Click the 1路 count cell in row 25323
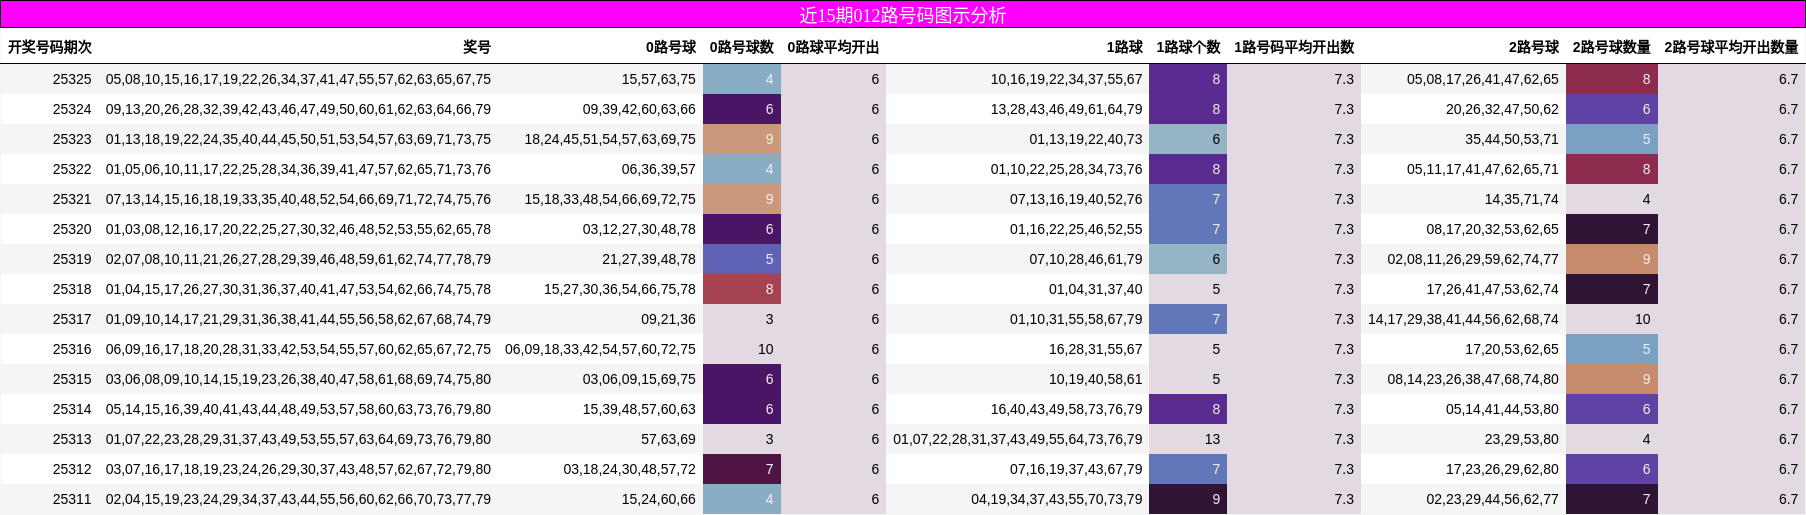Image resolution: width=1806 pixels, height=515 pixels. point(1189,139)
